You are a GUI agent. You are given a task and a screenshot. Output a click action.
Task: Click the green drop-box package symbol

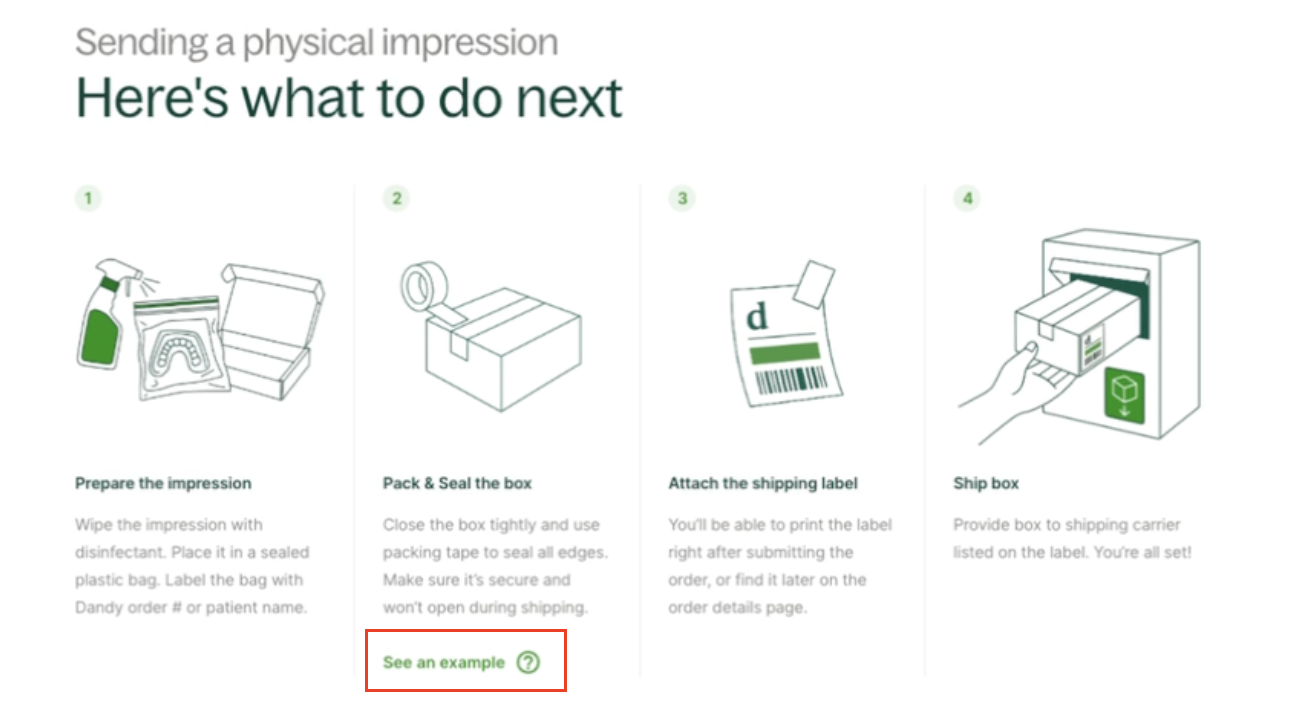[1123, 395]
